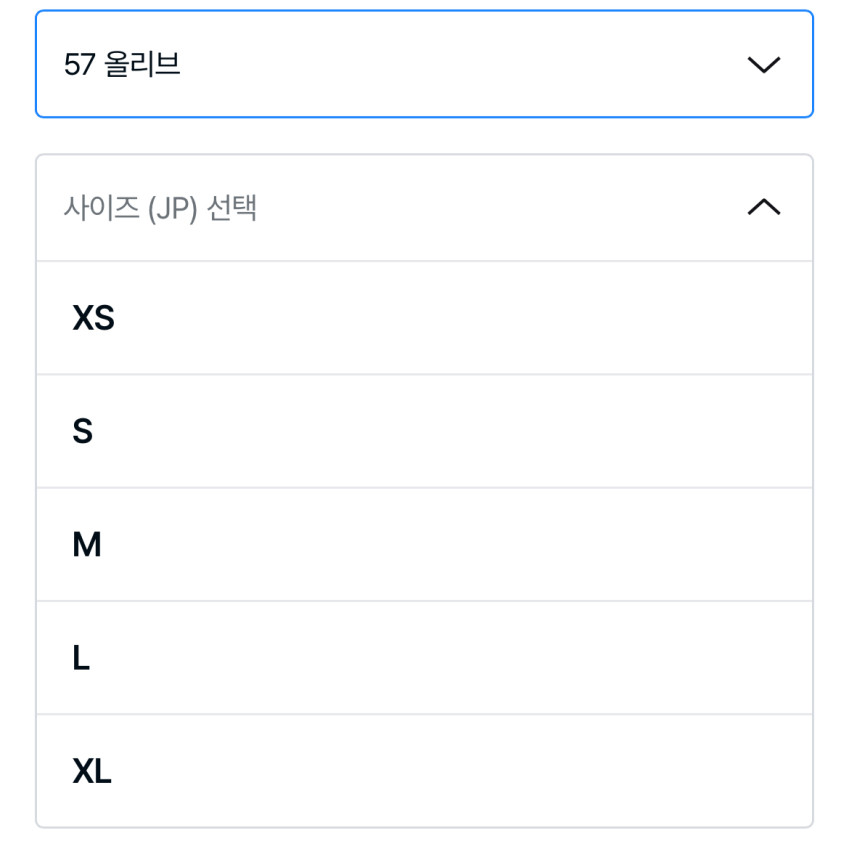Tap the bold M label

tap(87, 544)
